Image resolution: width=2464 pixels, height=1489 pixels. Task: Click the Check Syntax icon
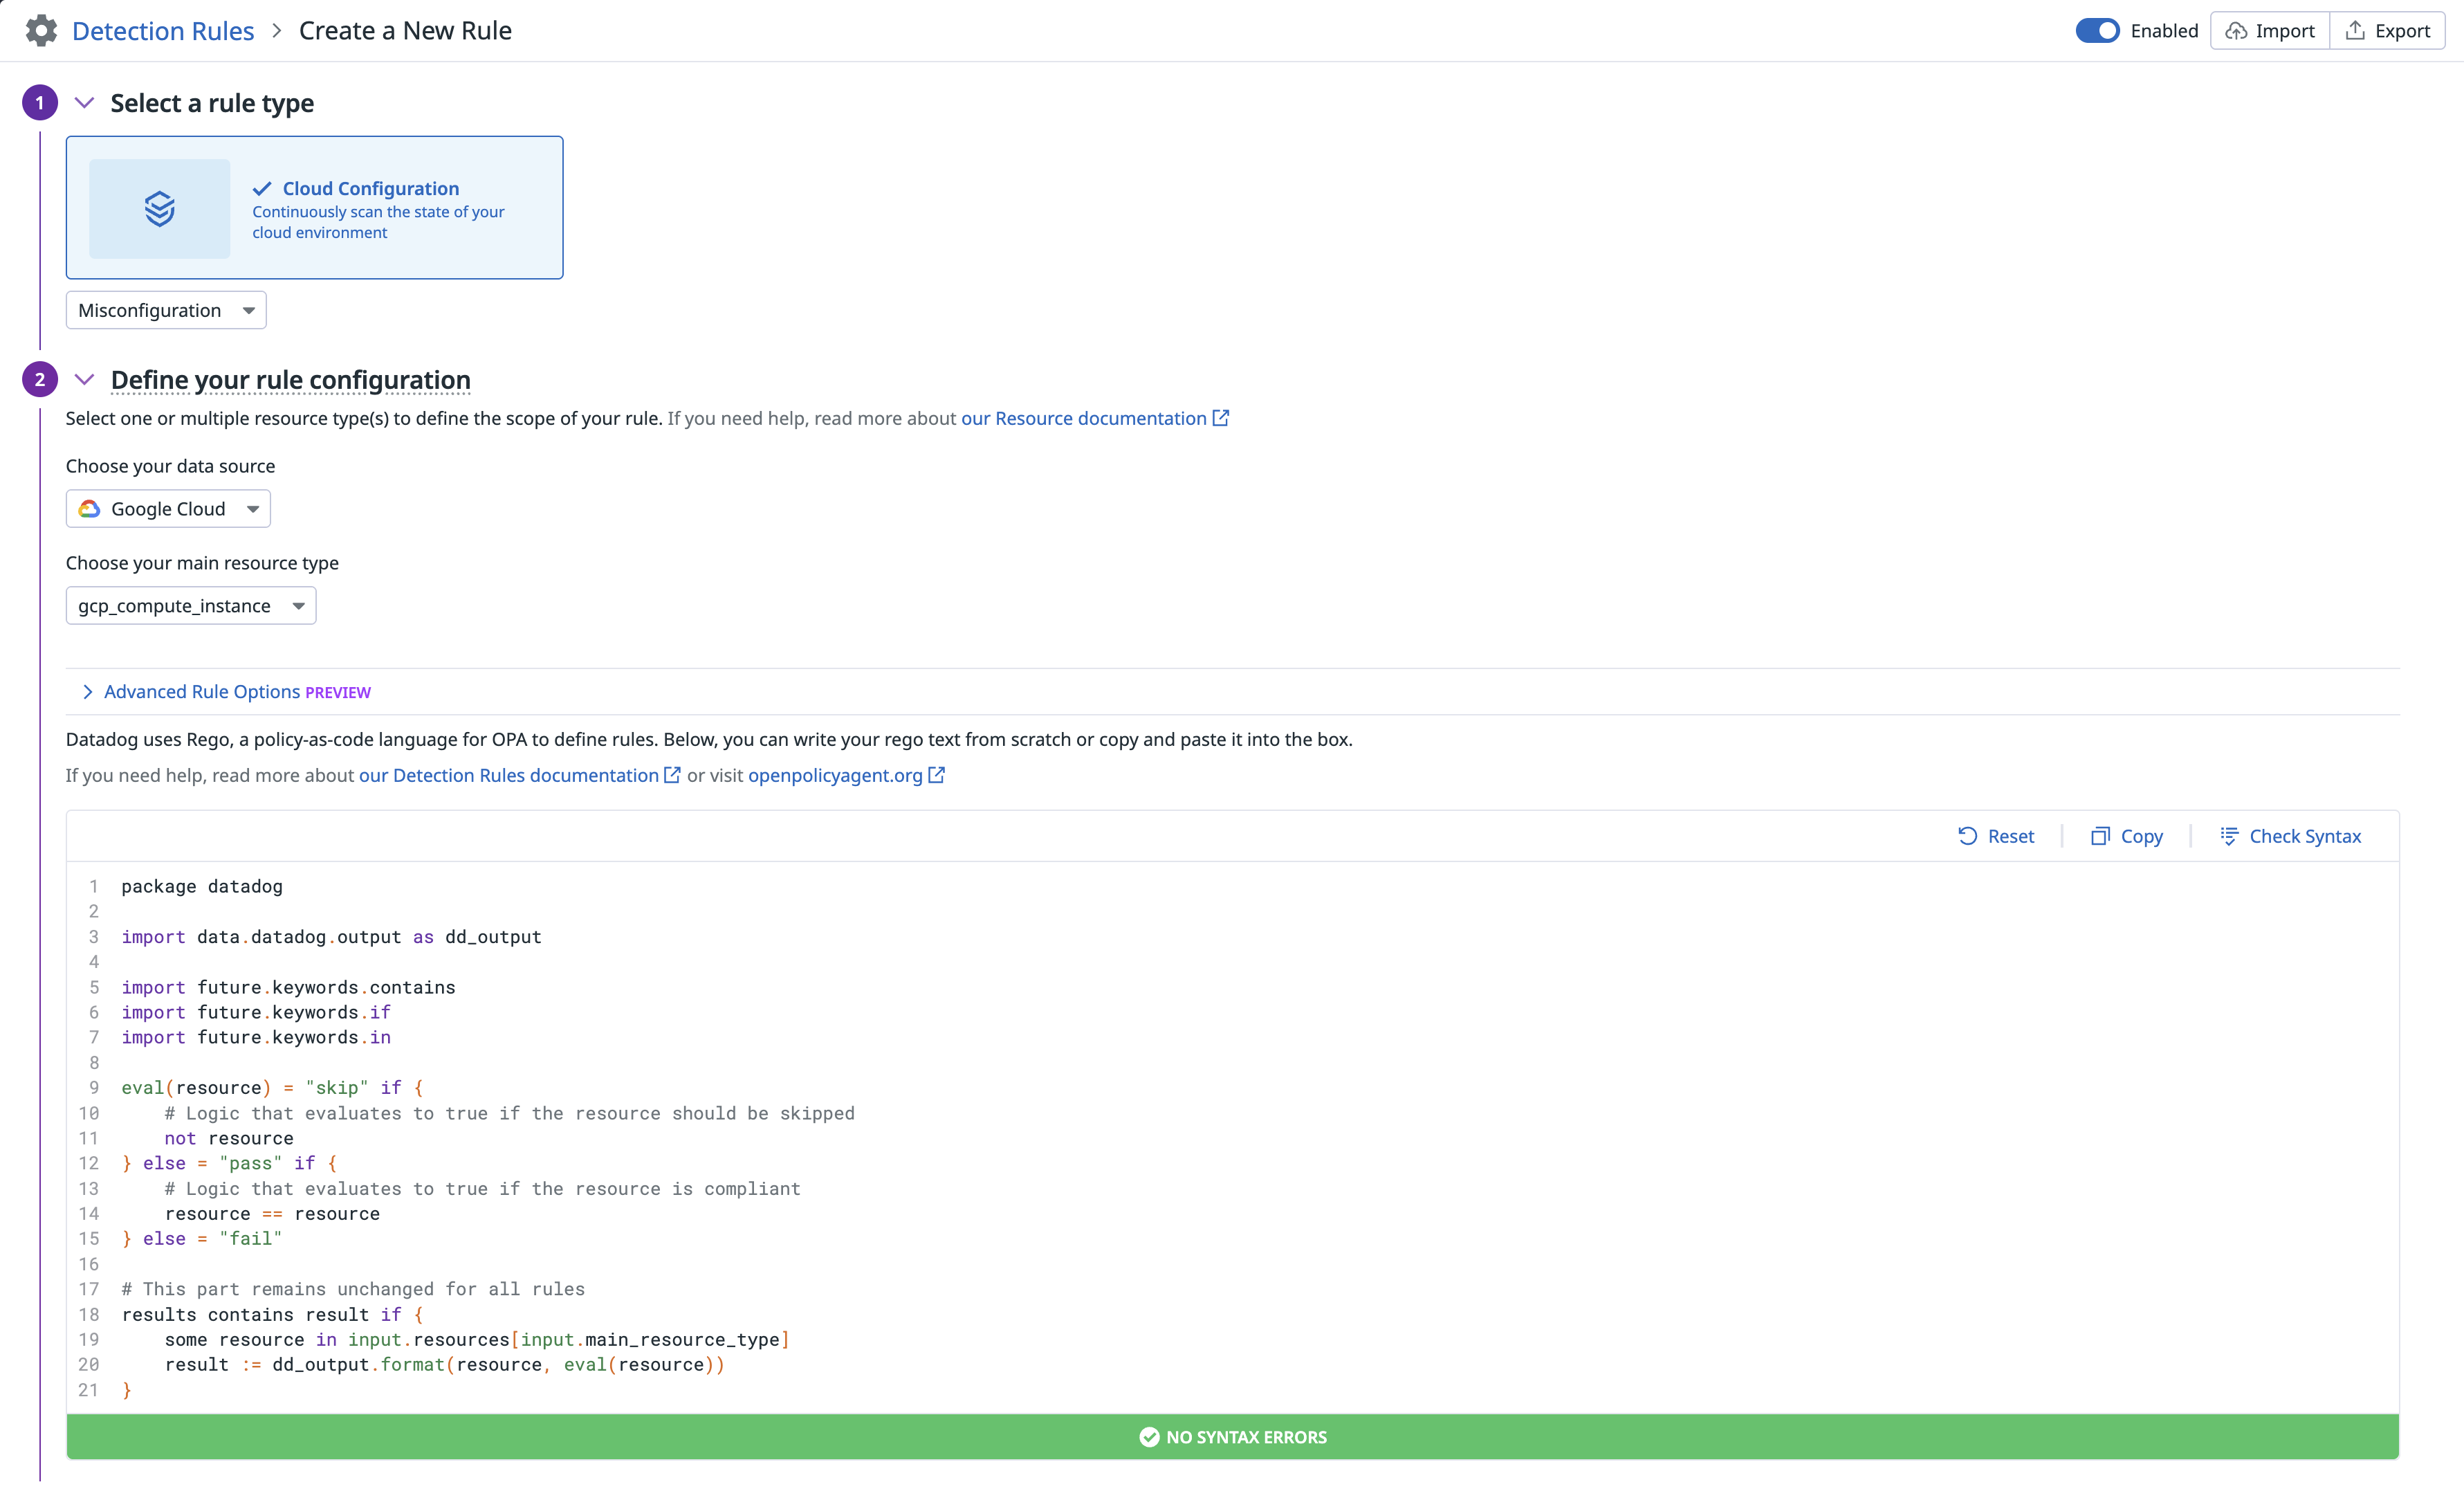pyautogui.click(x=2229, y=836)
